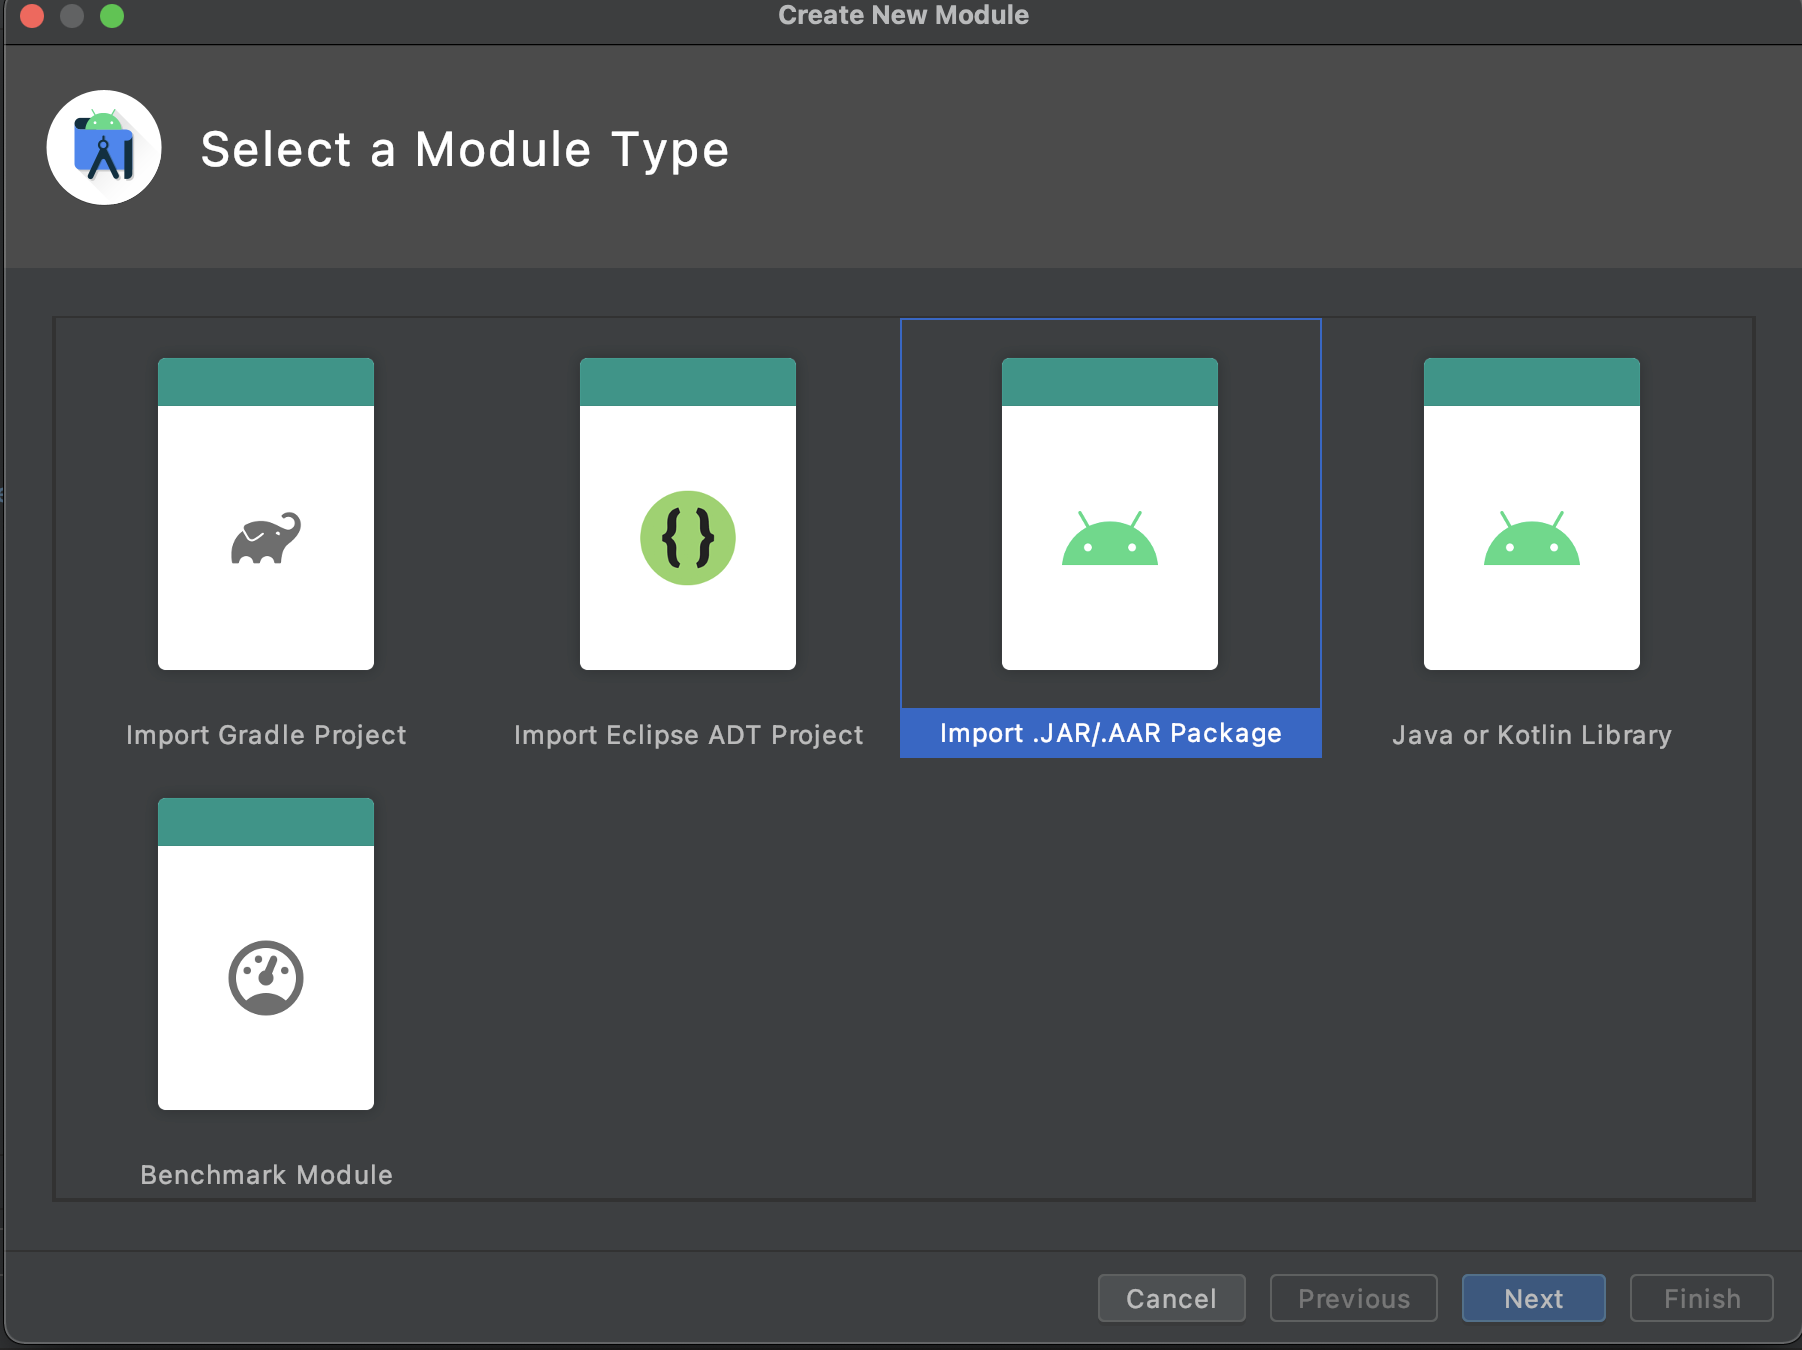Screen dimensions: 1802x1350
Task: Click the Eclipse ADT curly braces icon
Action: point(688,538)
